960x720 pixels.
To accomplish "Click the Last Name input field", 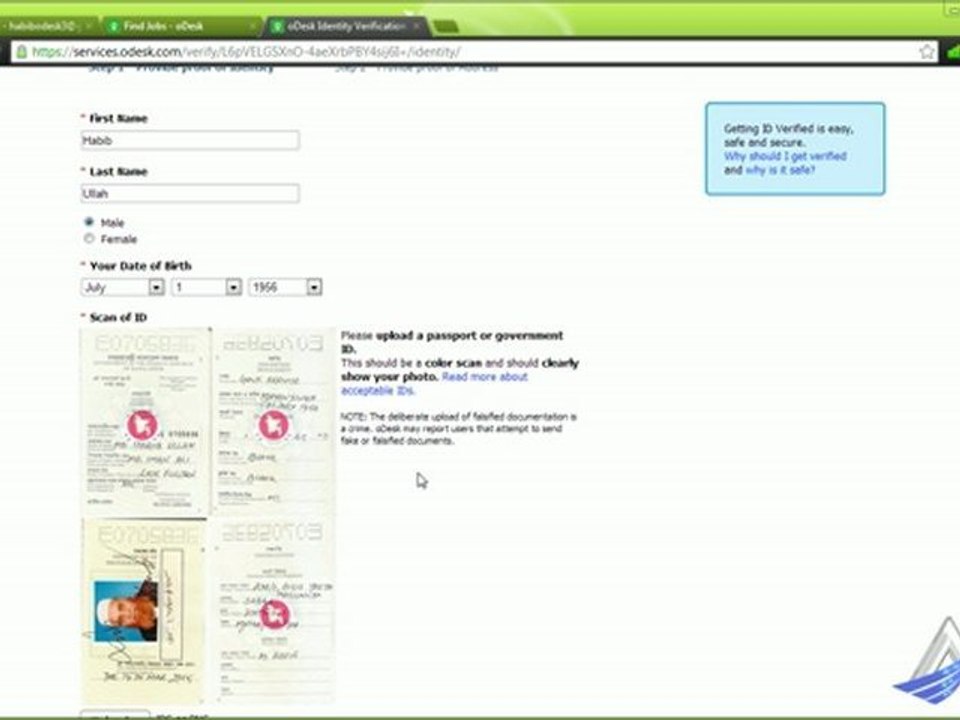I will tap(190, 193).
